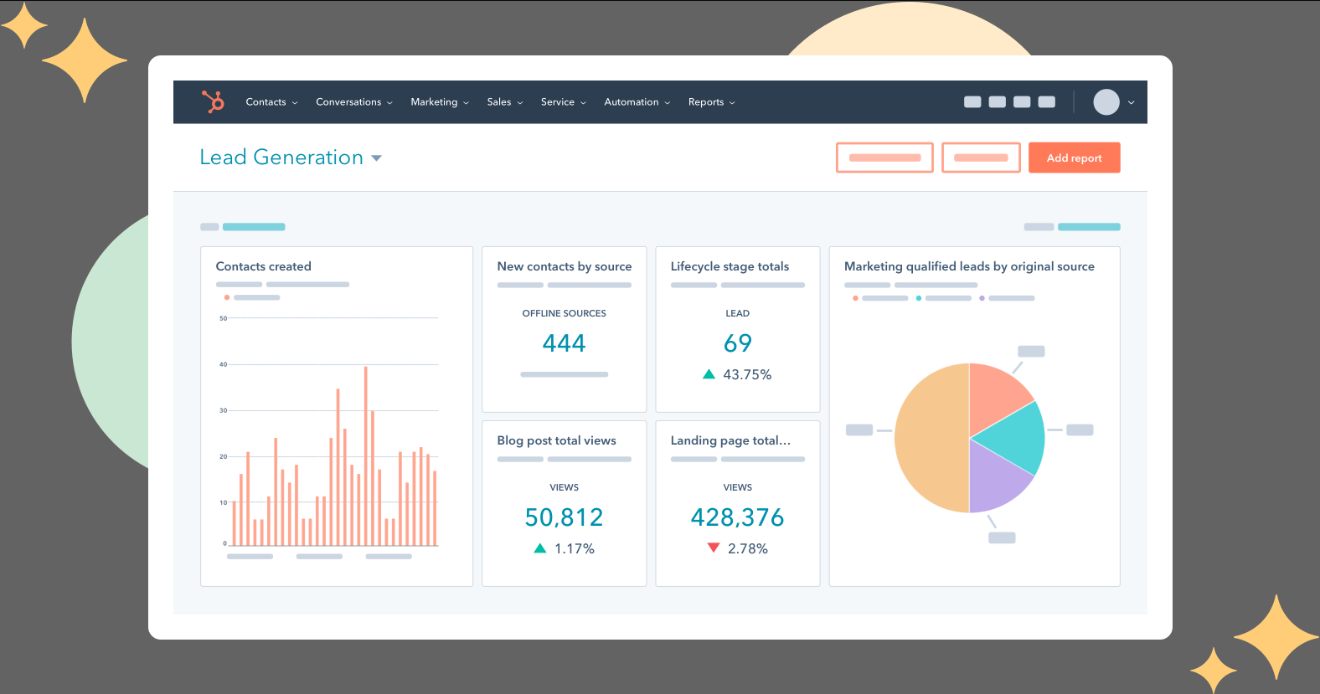Click the LEAD label in Lifecycle stage totals
This screenshot has width=1320, height=694.
click(x=737, y=313)
